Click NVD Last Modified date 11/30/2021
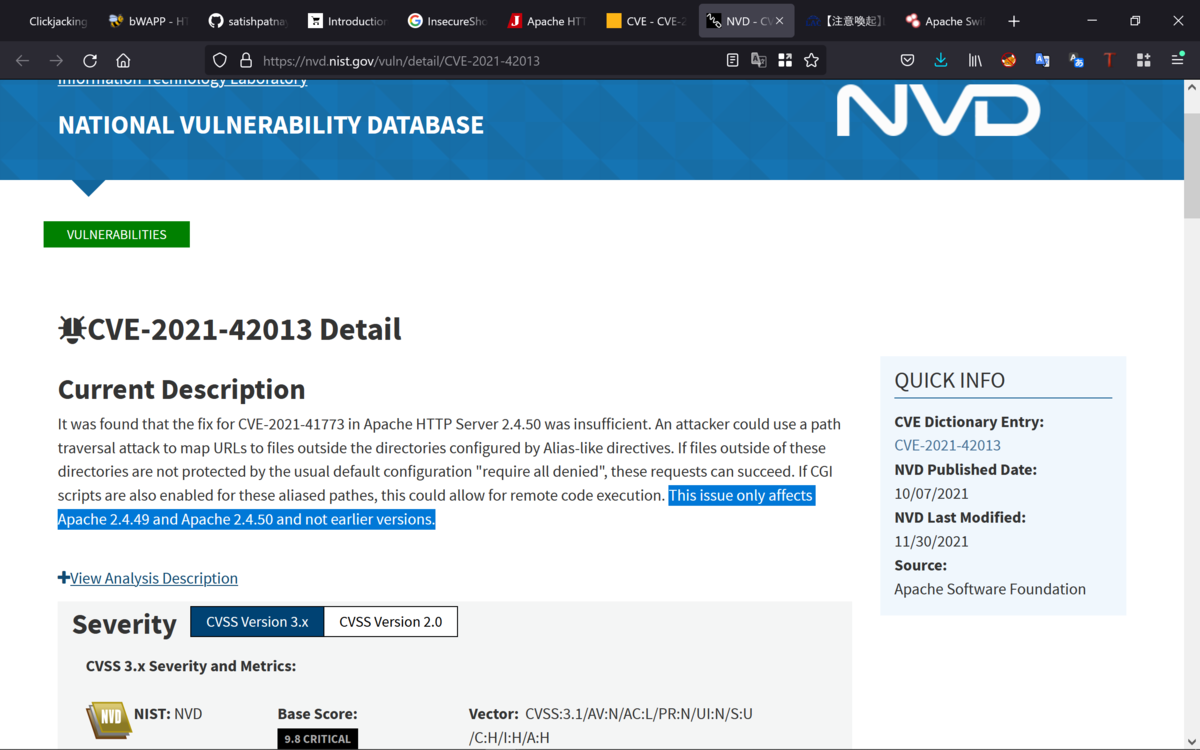This screenshot has width=1200, height=750. pos(931,541)
